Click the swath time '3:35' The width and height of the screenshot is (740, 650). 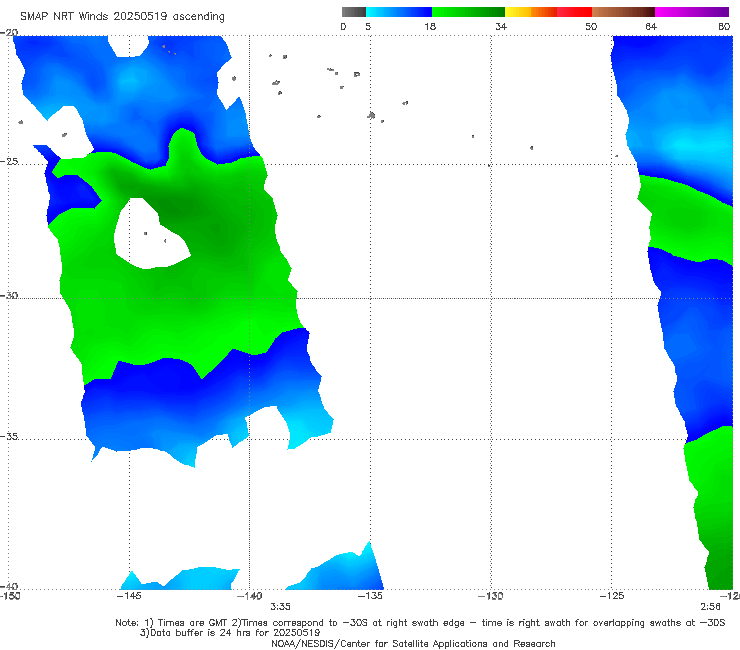point(280,607)
